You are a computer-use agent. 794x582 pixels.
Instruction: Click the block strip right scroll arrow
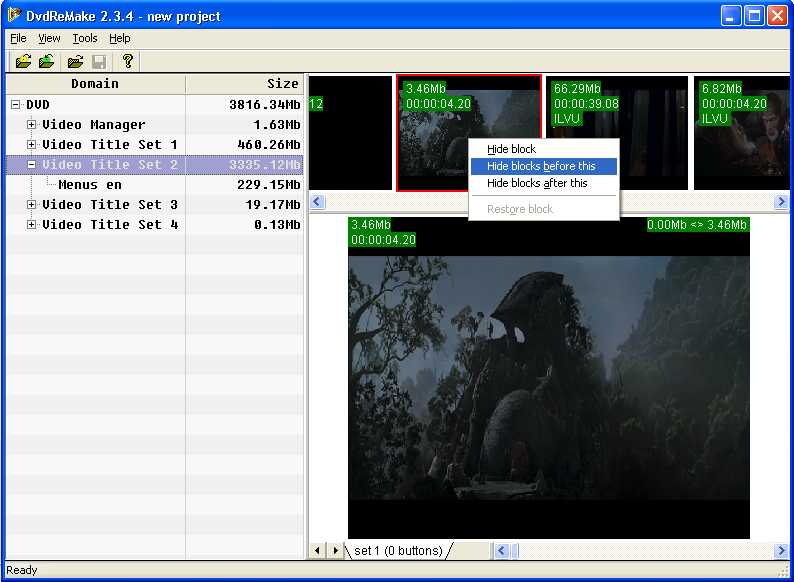click(x=781, y=202)
